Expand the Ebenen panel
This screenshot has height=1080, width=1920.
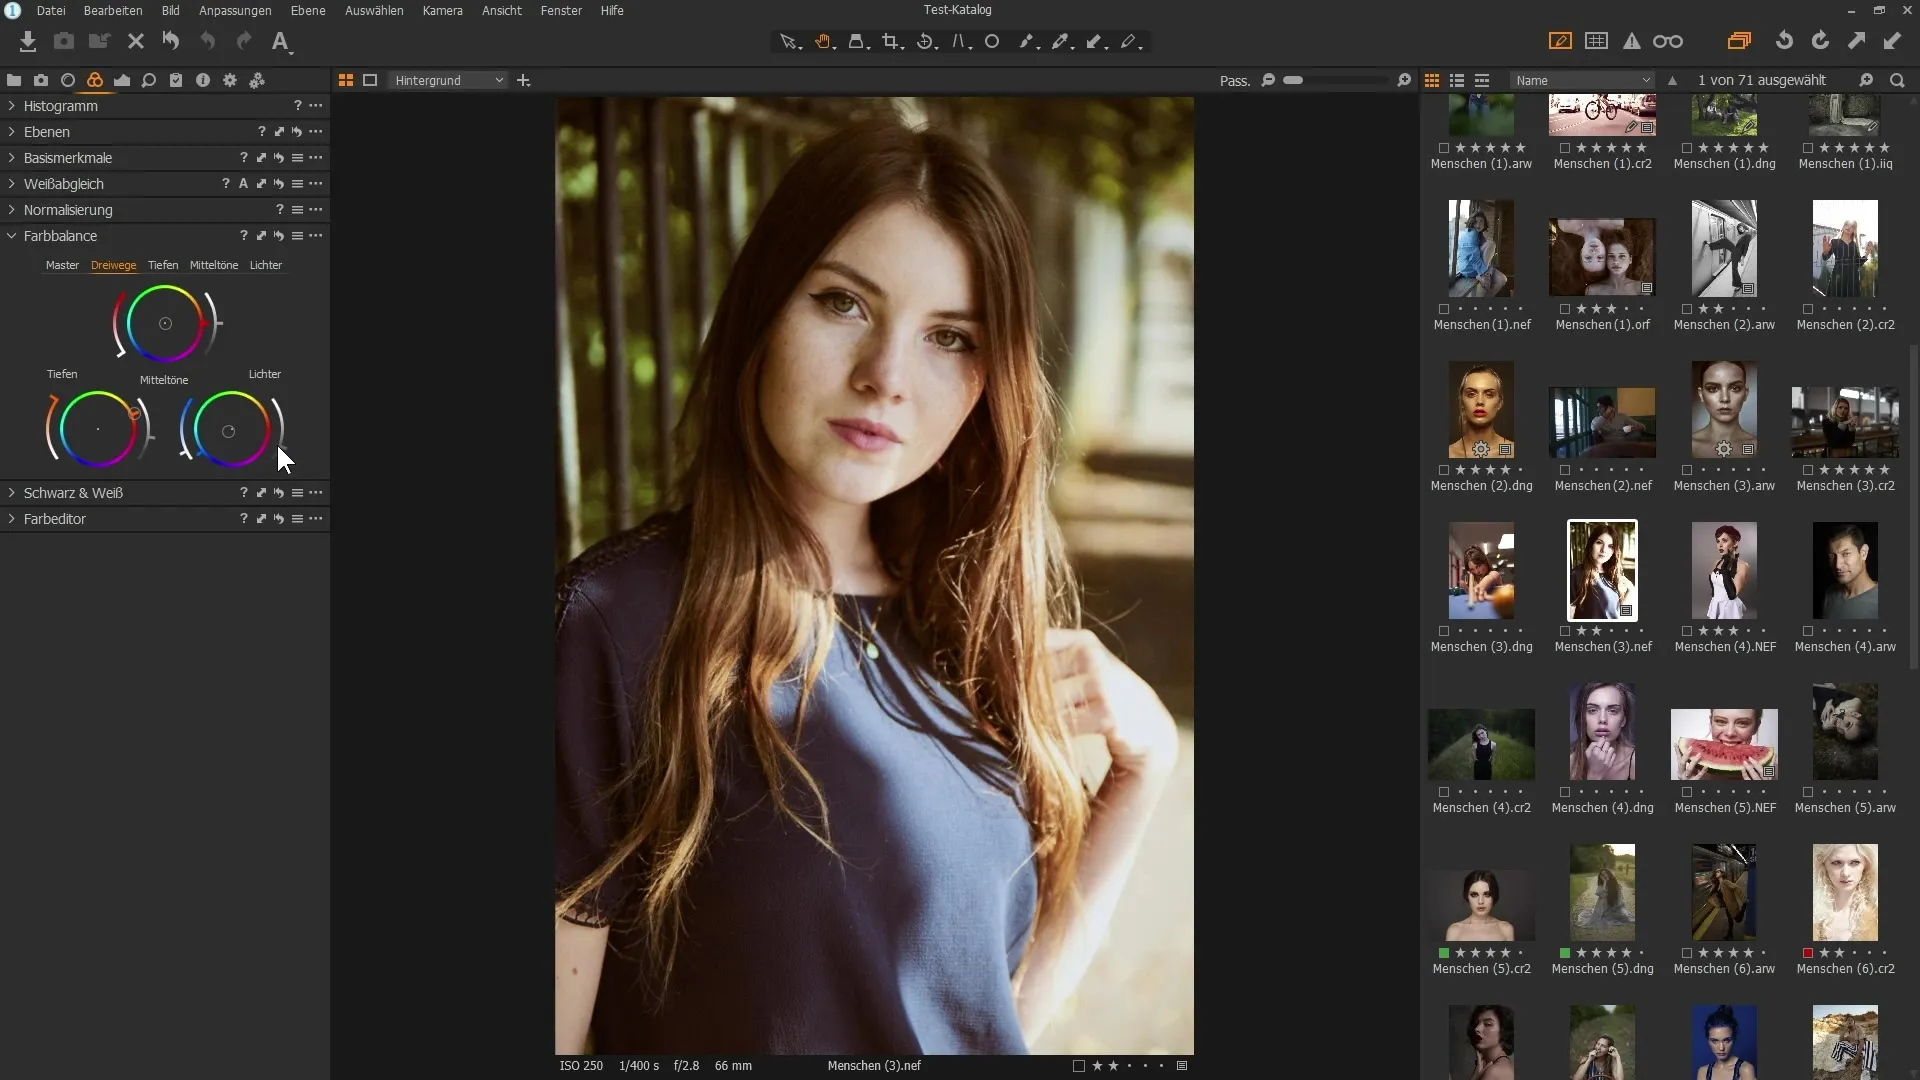pos(11,131)
